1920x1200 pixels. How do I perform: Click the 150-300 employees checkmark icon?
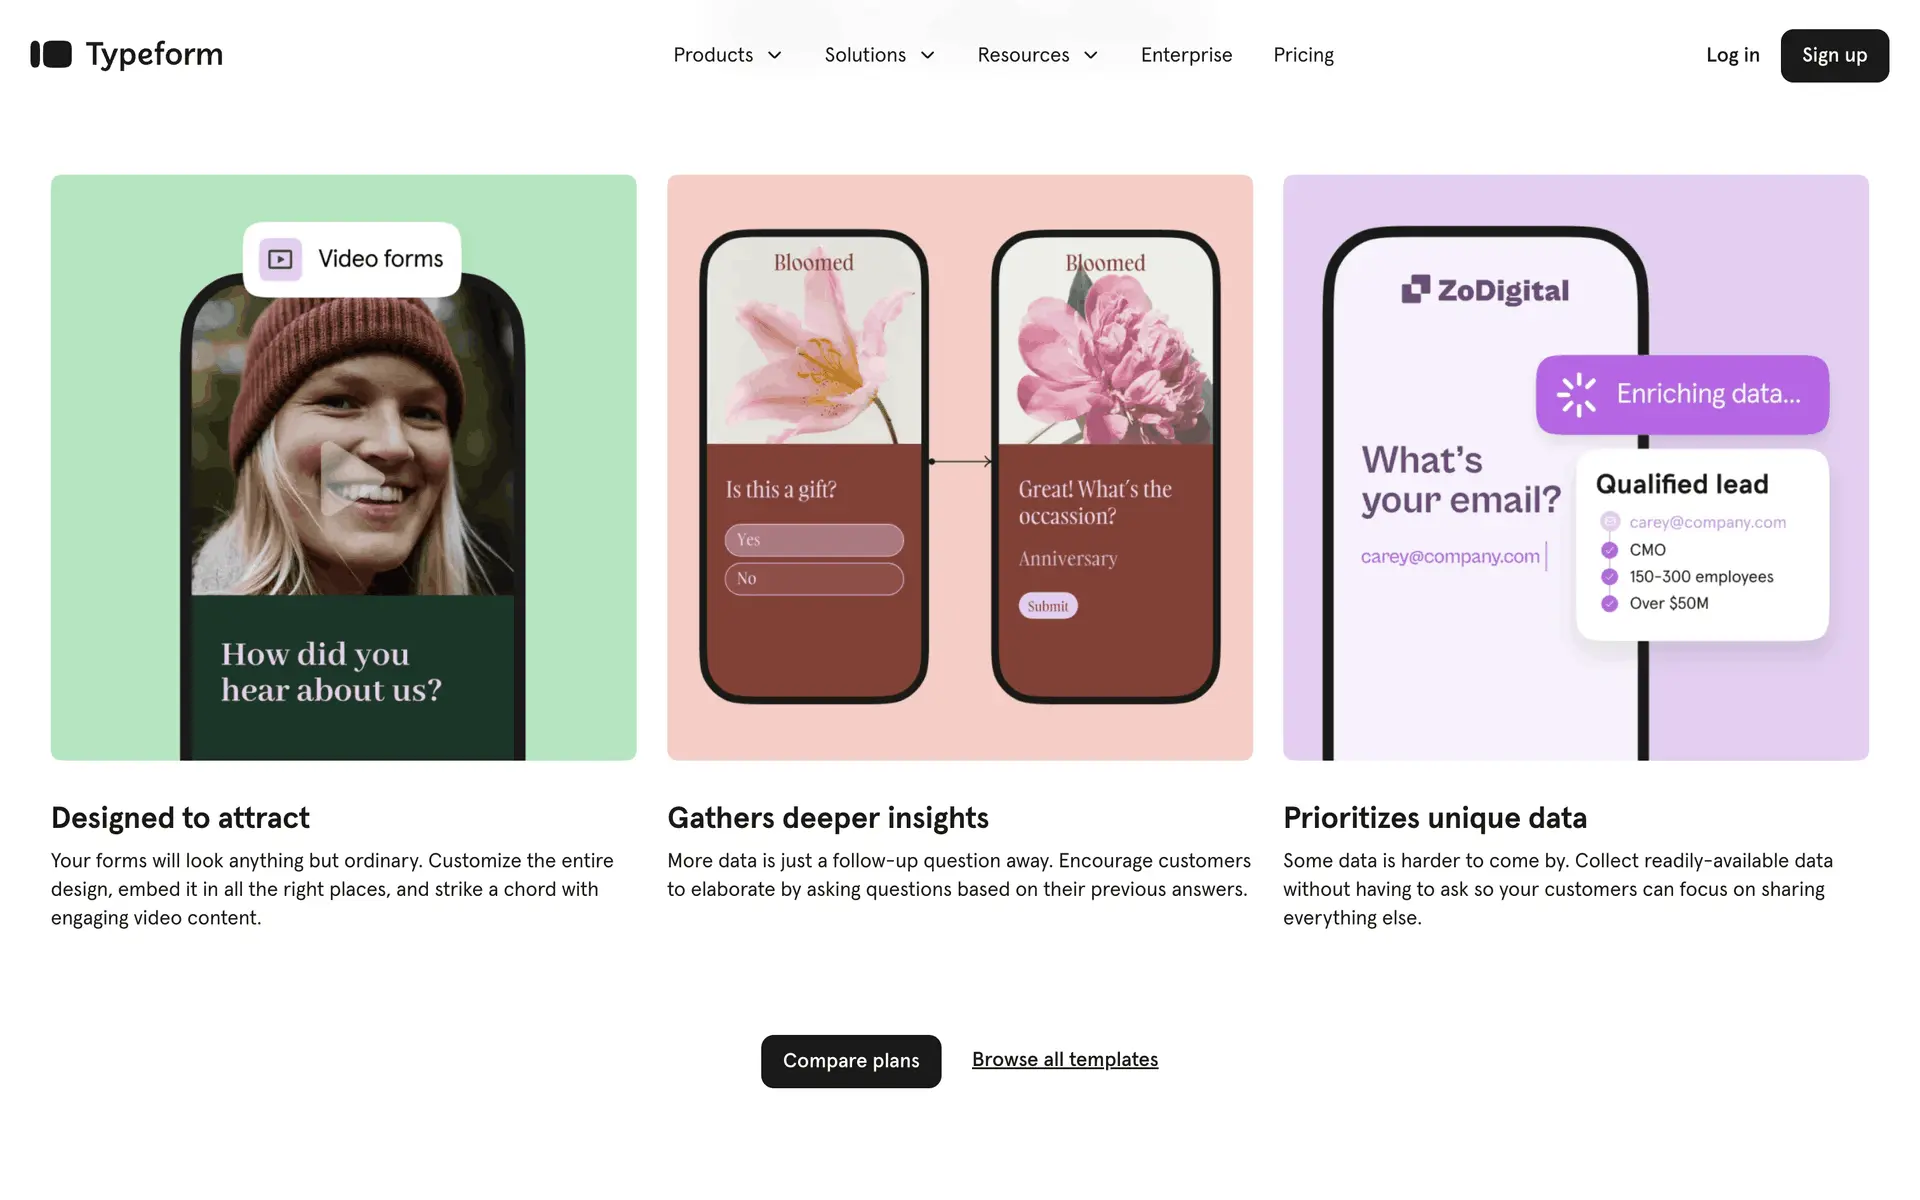pos(1609,577)
